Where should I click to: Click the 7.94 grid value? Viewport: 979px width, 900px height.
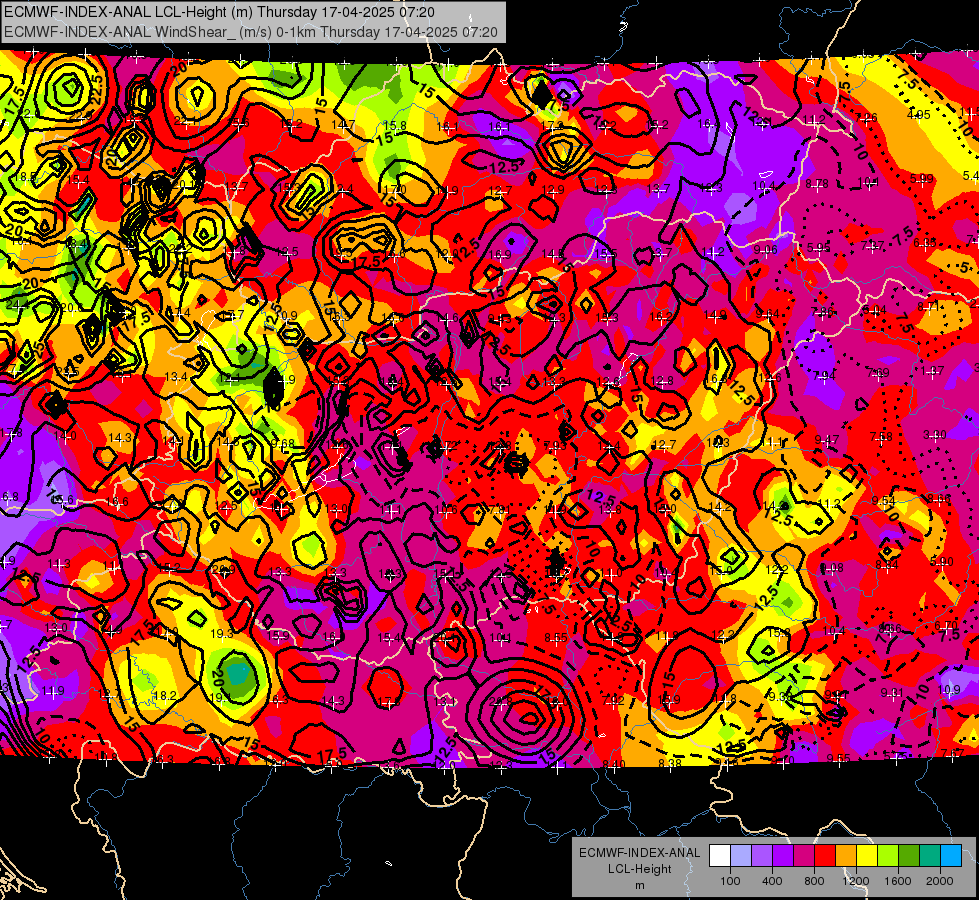click(x=824, y=375)
